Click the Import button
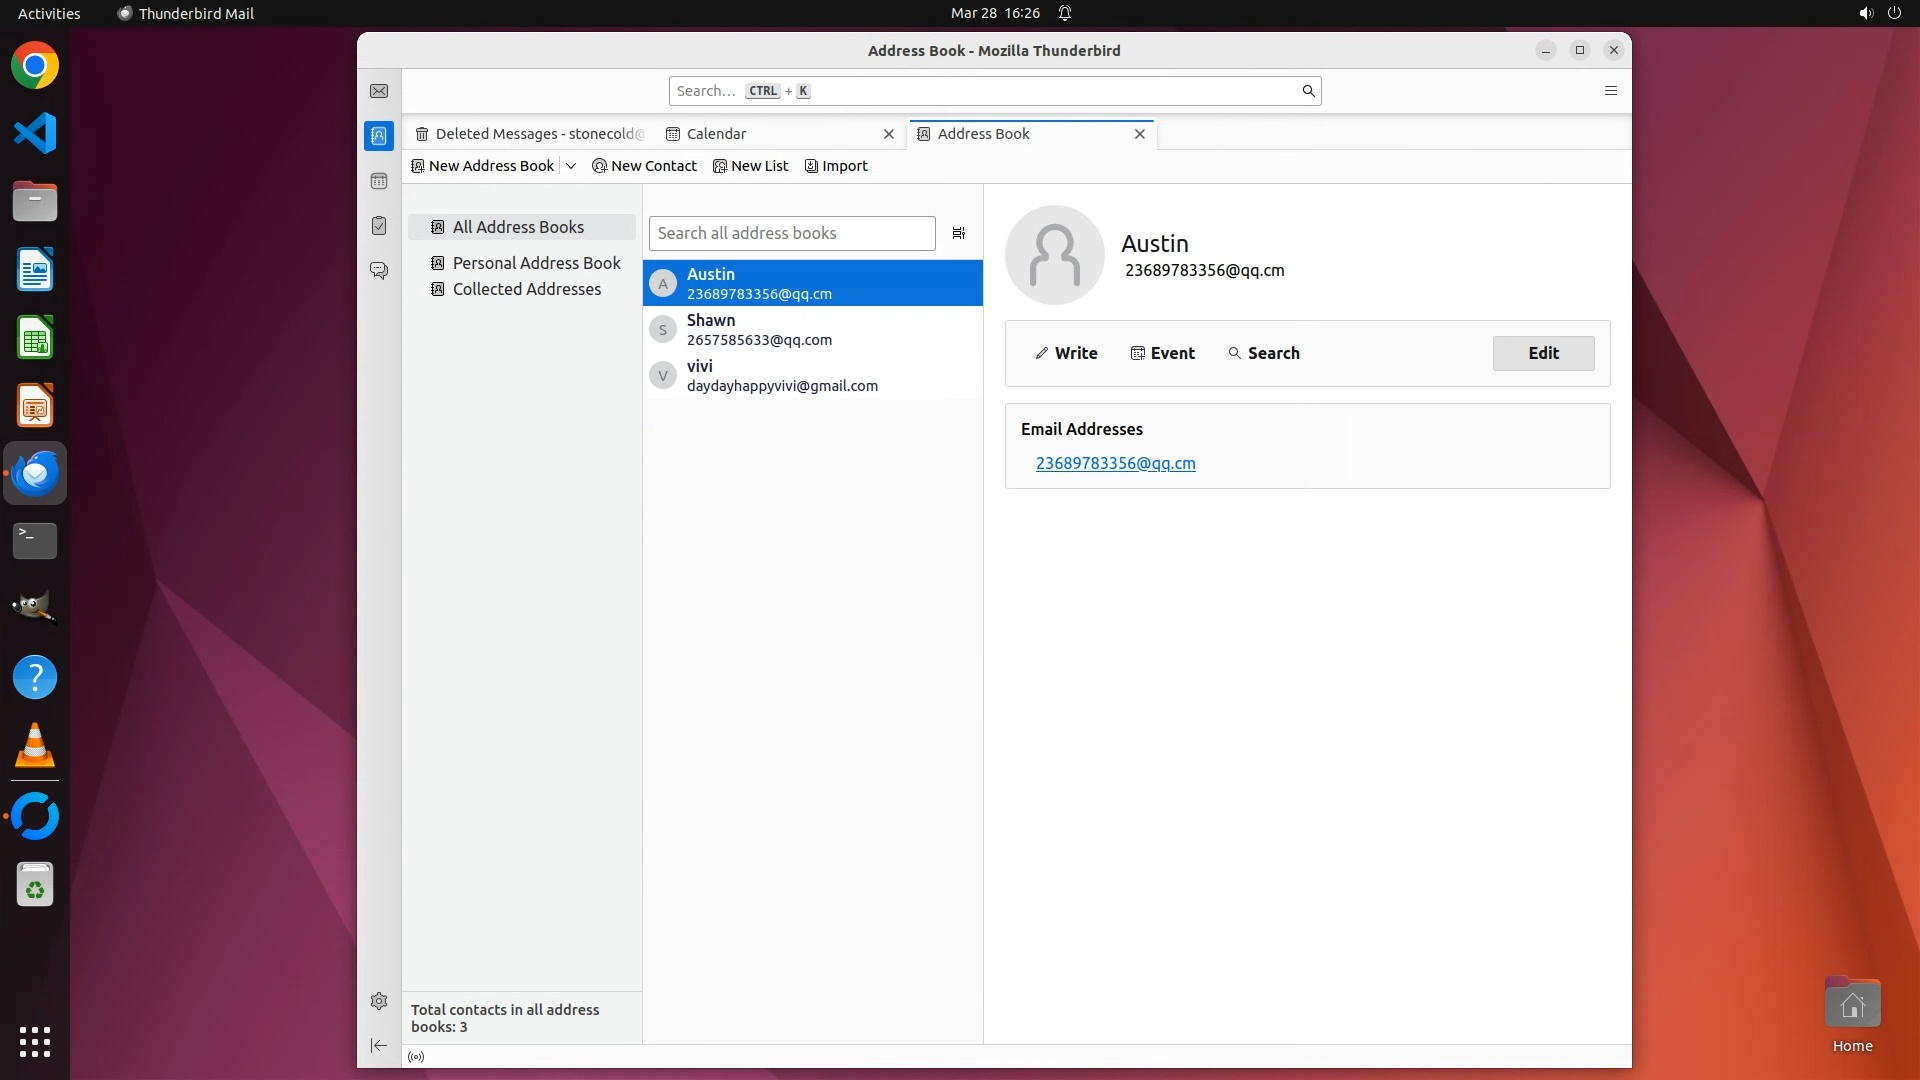Viewport: 1920px width, 1080px height. click(836, 166)
